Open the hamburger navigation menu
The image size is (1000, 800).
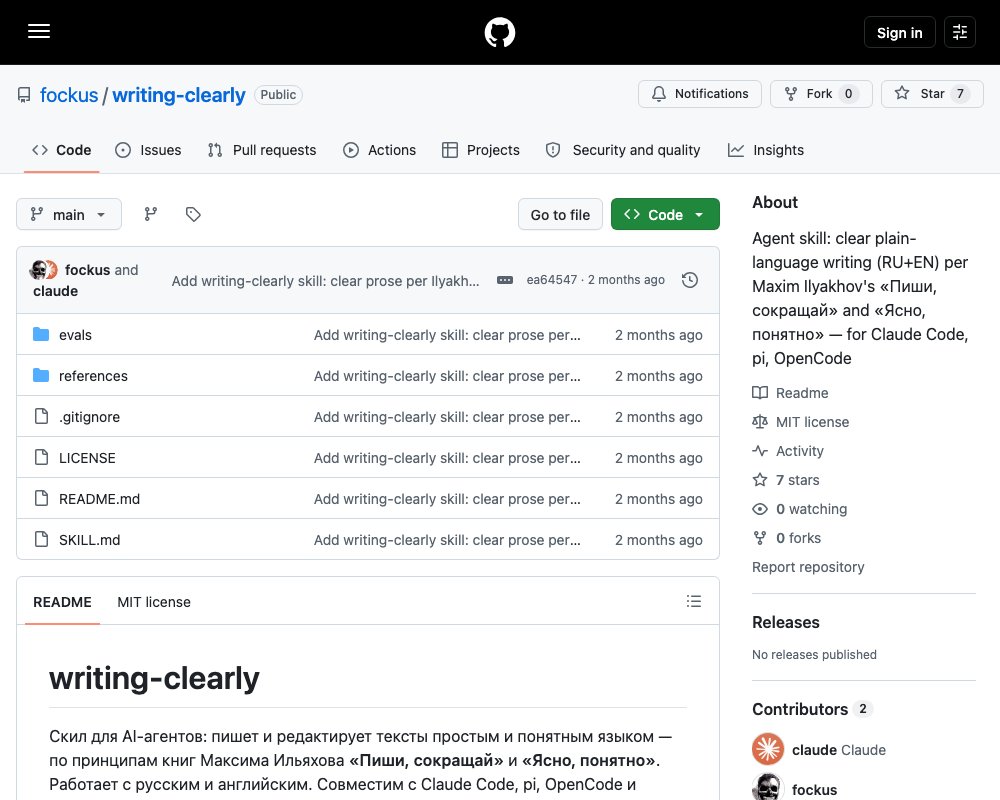click(39, 31)
